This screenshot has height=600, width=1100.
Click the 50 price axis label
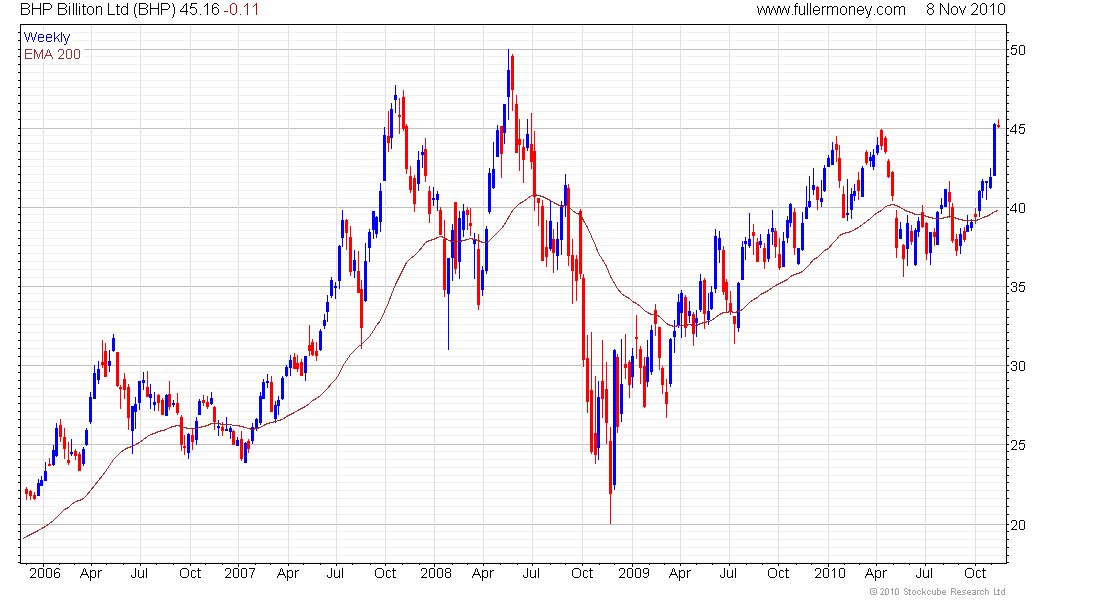(1017, 51)
